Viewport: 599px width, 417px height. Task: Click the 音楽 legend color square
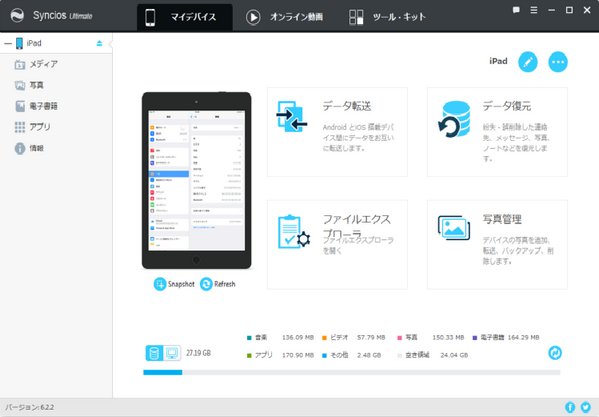[249, 338]
